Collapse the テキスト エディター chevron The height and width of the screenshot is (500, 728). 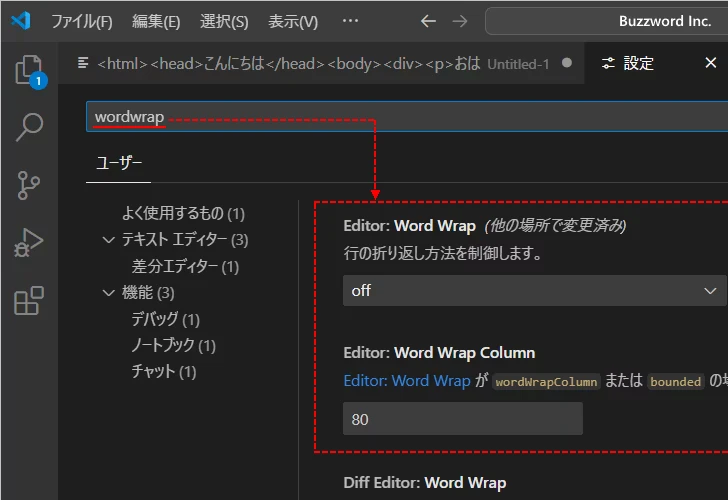[x=108, y=240]
